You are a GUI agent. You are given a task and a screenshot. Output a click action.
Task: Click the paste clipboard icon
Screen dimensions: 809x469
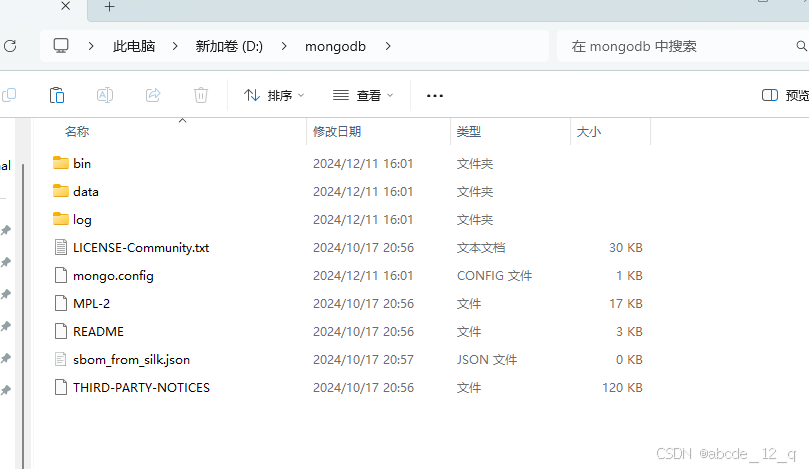(x=57, y=95)
